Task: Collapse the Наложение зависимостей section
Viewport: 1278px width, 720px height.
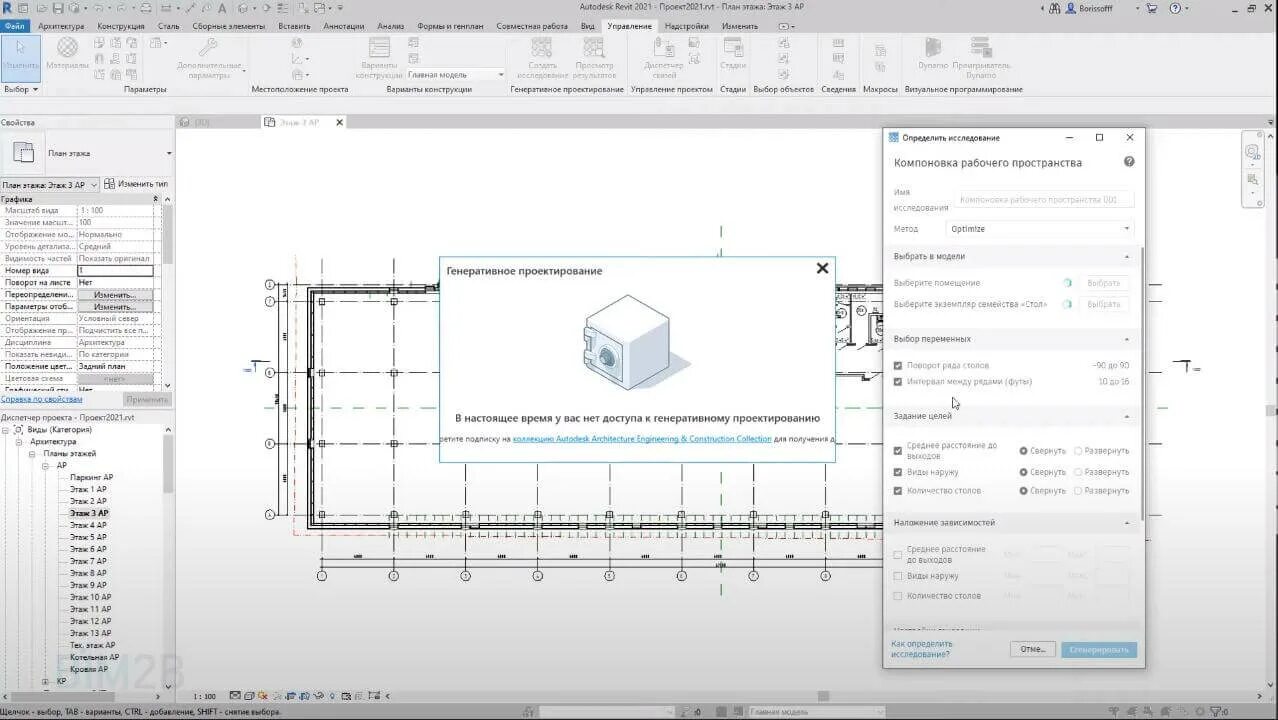Action: tap(1127, 523)
